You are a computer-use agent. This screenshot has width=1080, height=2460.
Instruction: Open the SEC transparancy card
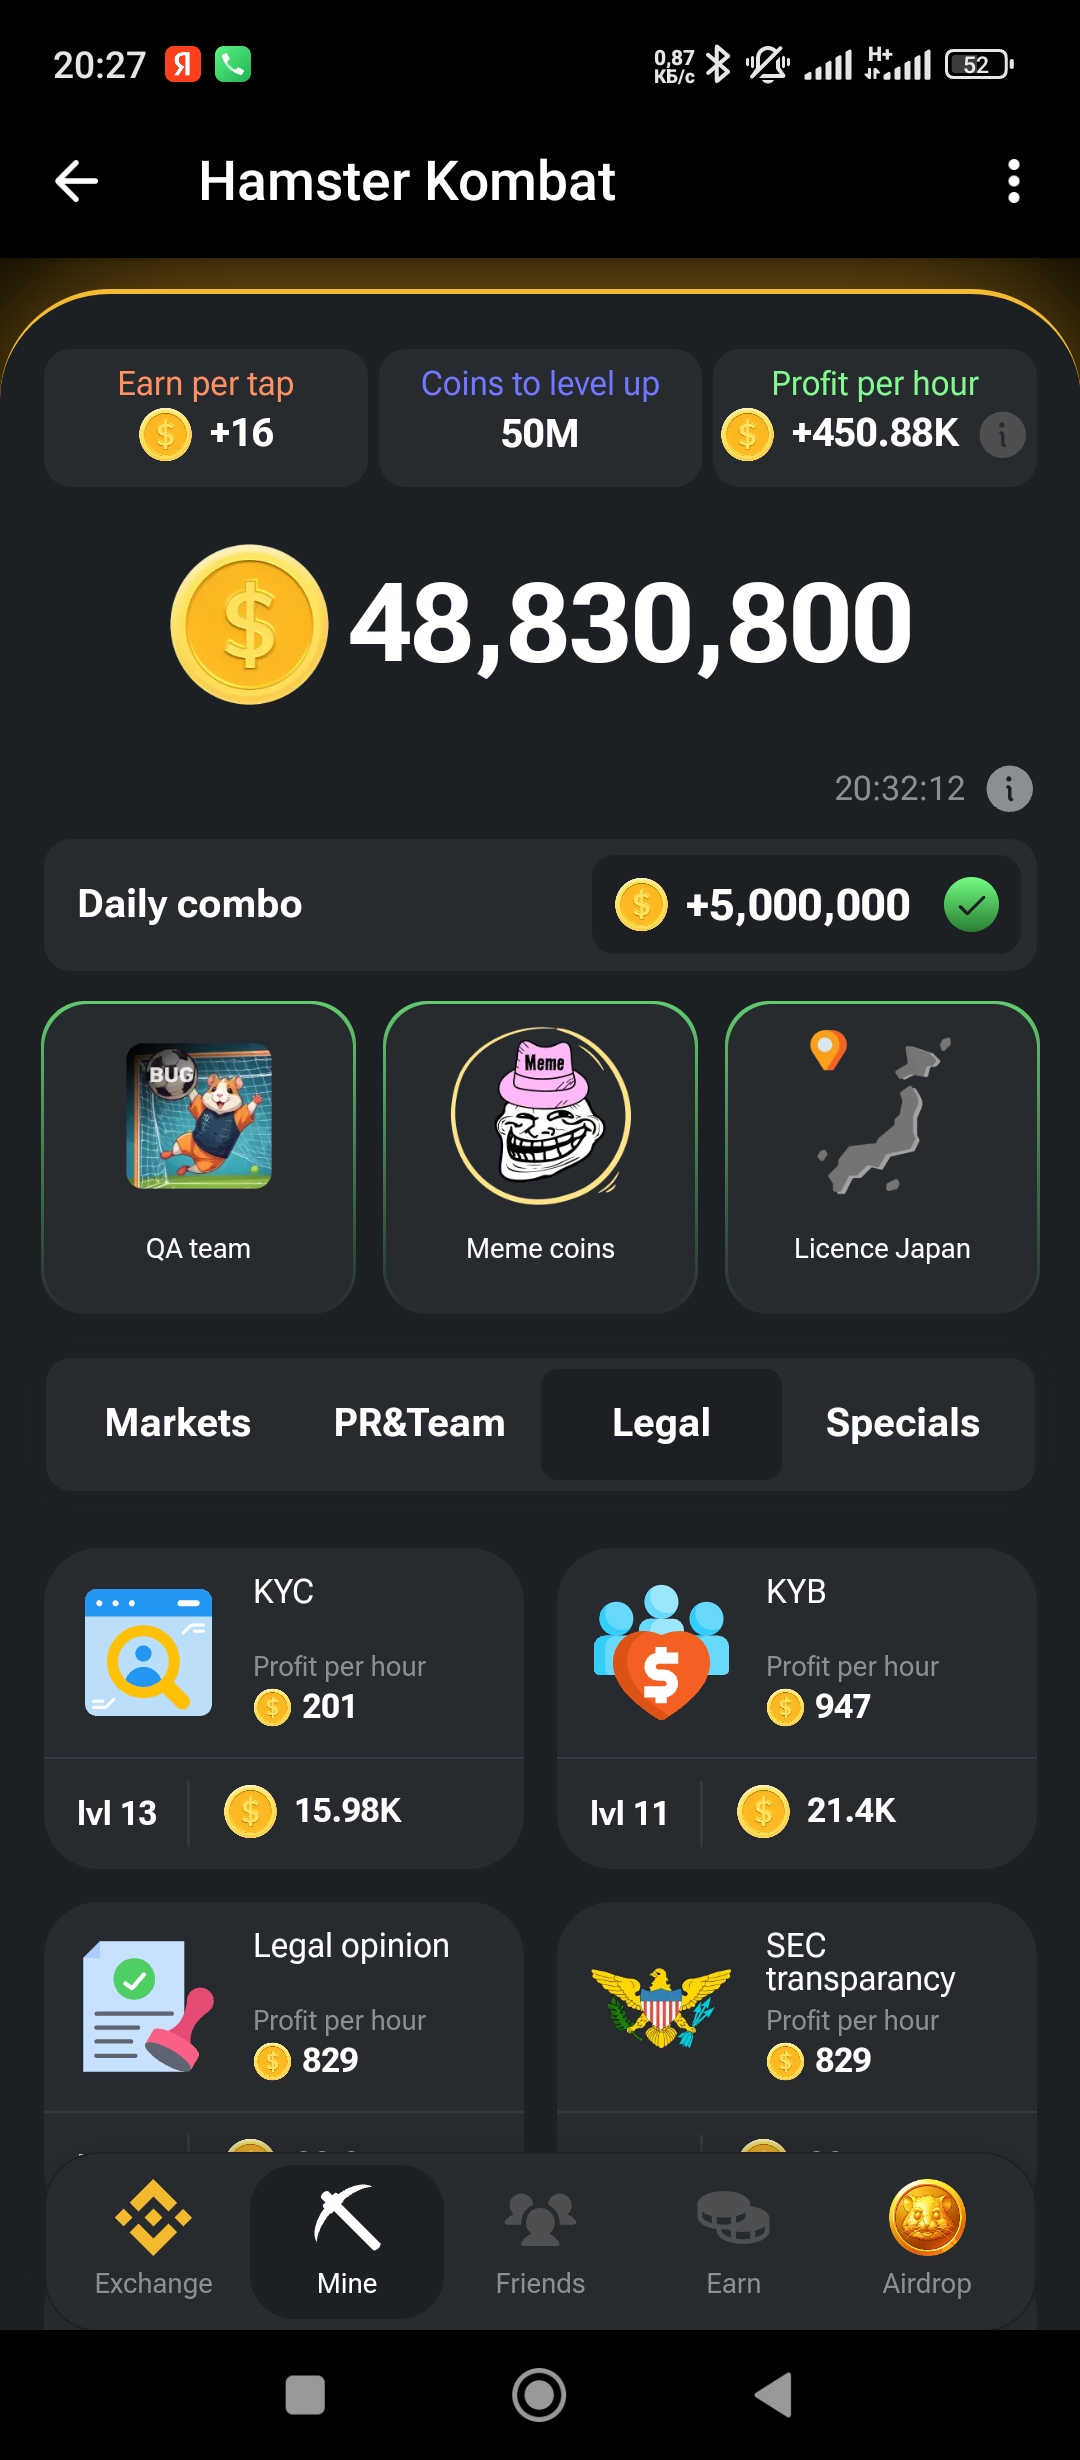(797, 2026)
